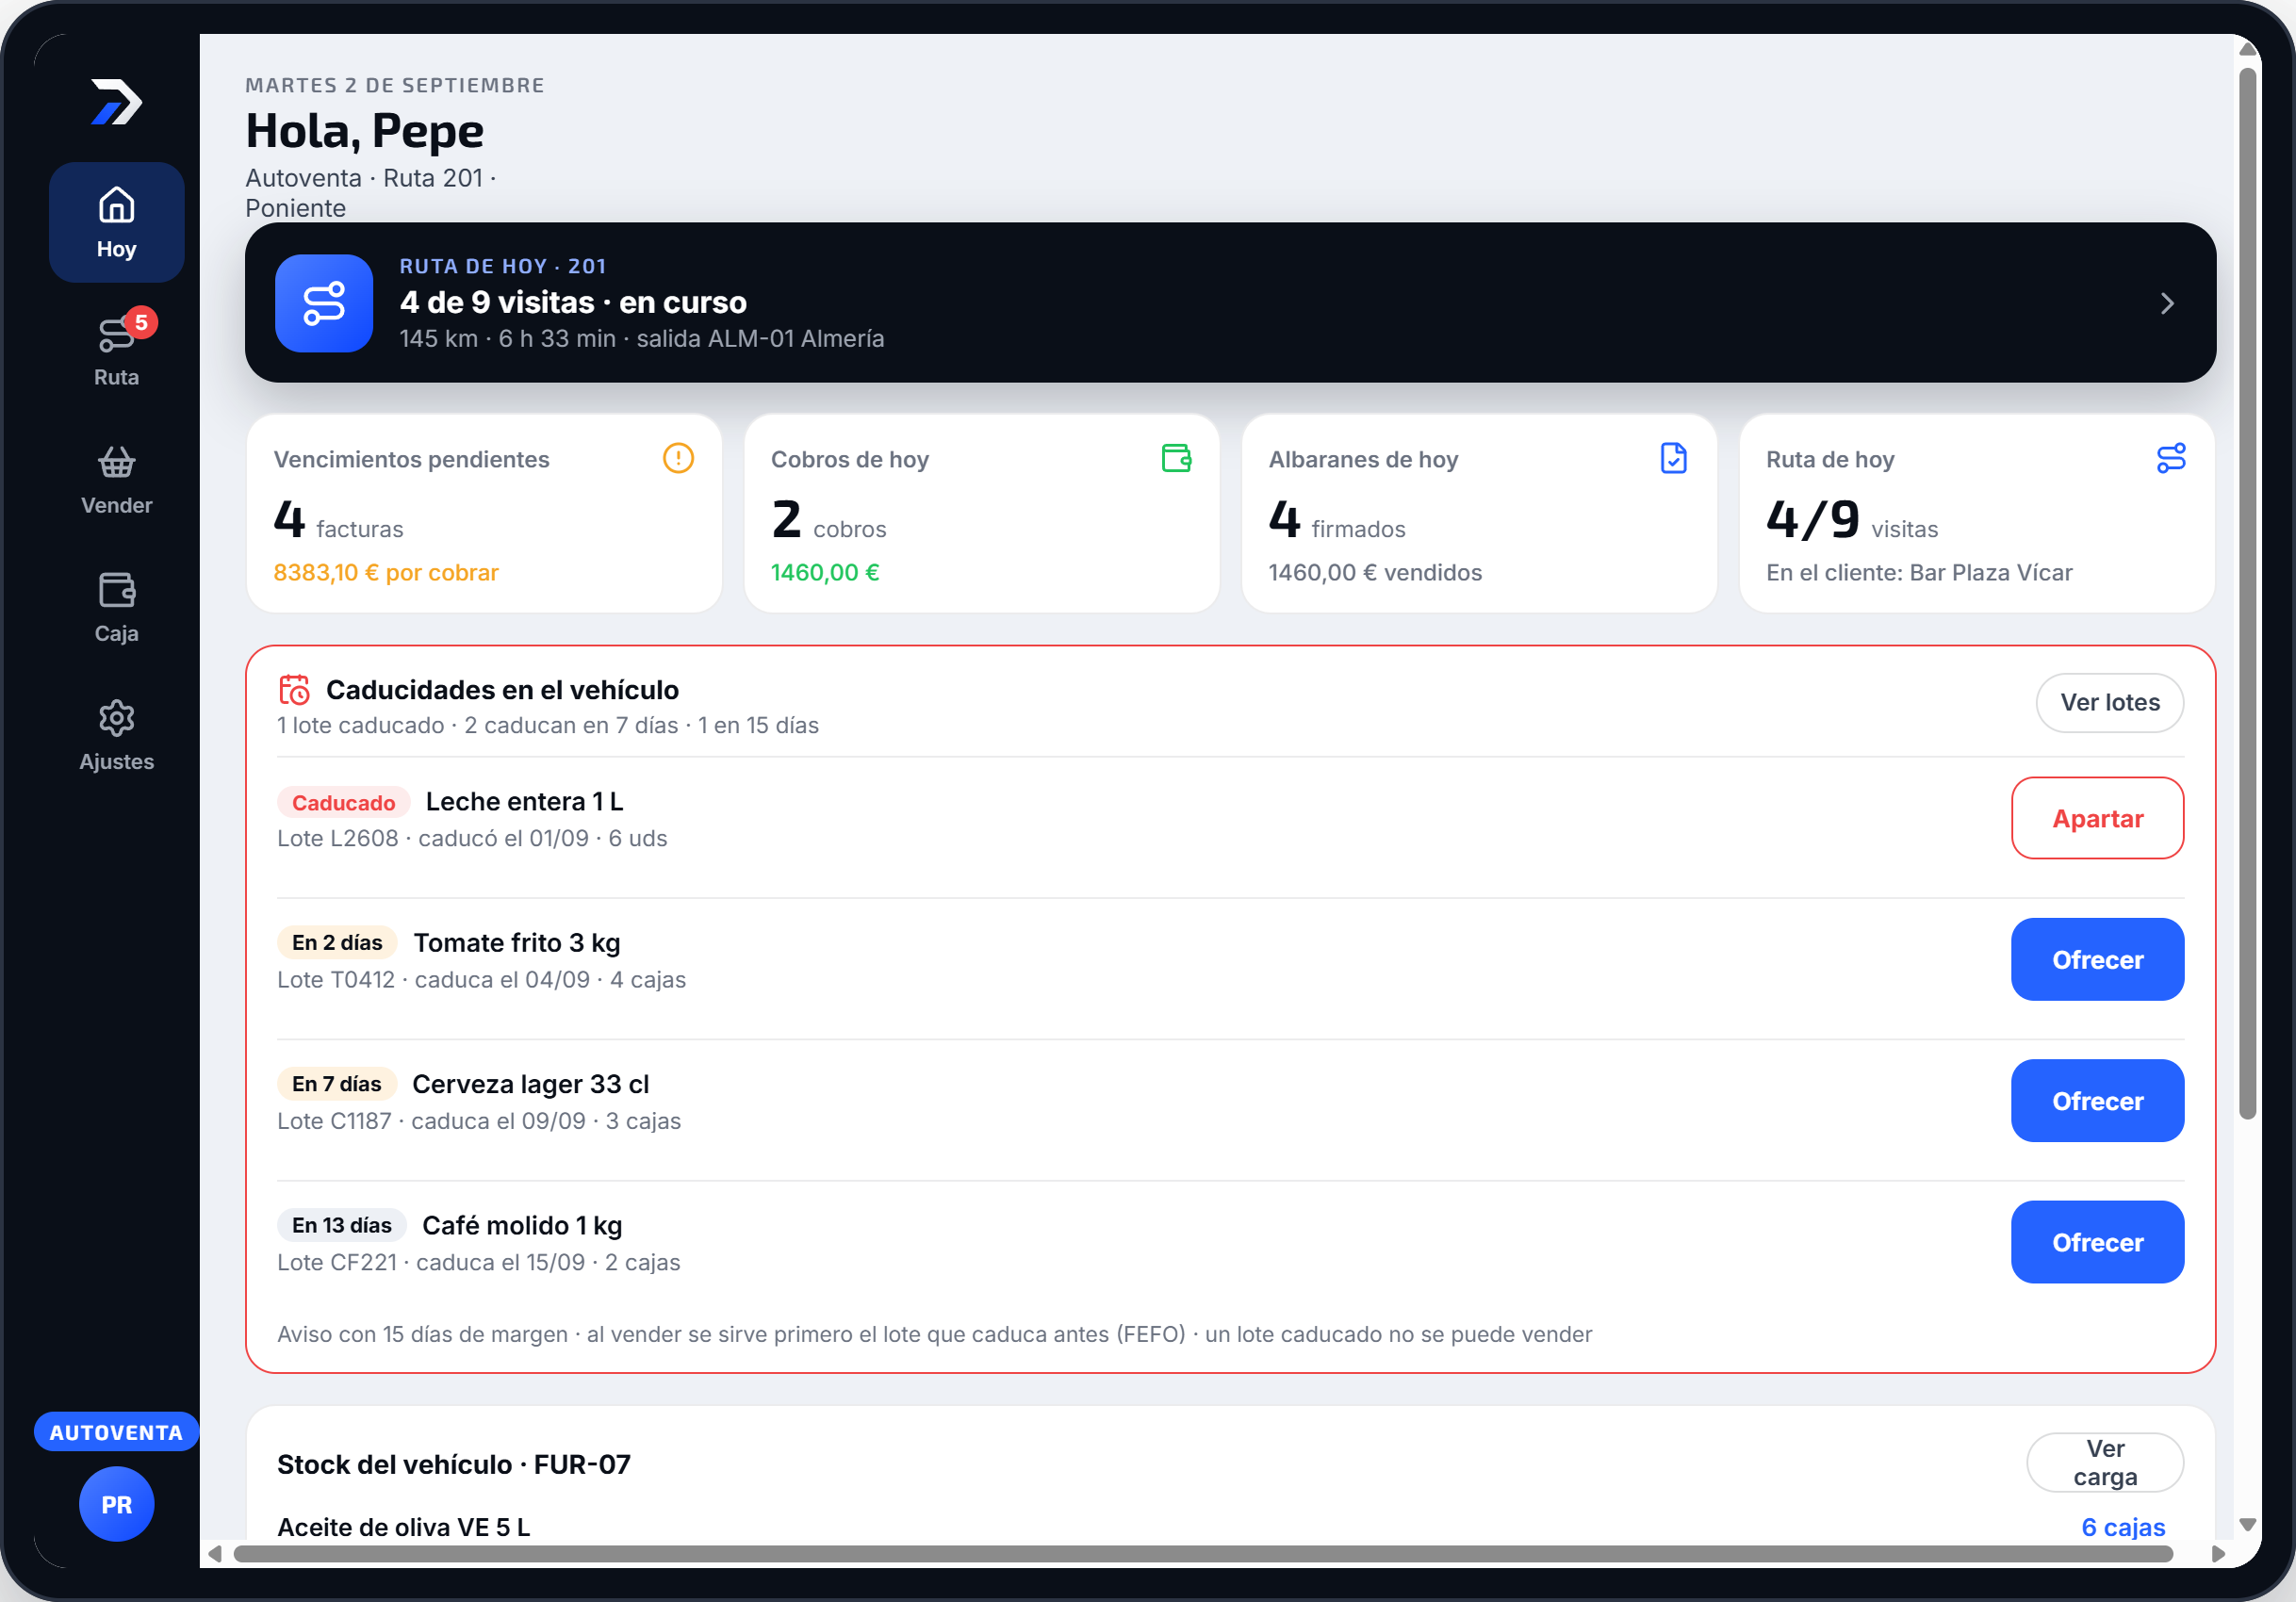Viewport: 2296px width, 1602px height.
Task: Expand route details with the banner chevron
Action: (2166, 303)
